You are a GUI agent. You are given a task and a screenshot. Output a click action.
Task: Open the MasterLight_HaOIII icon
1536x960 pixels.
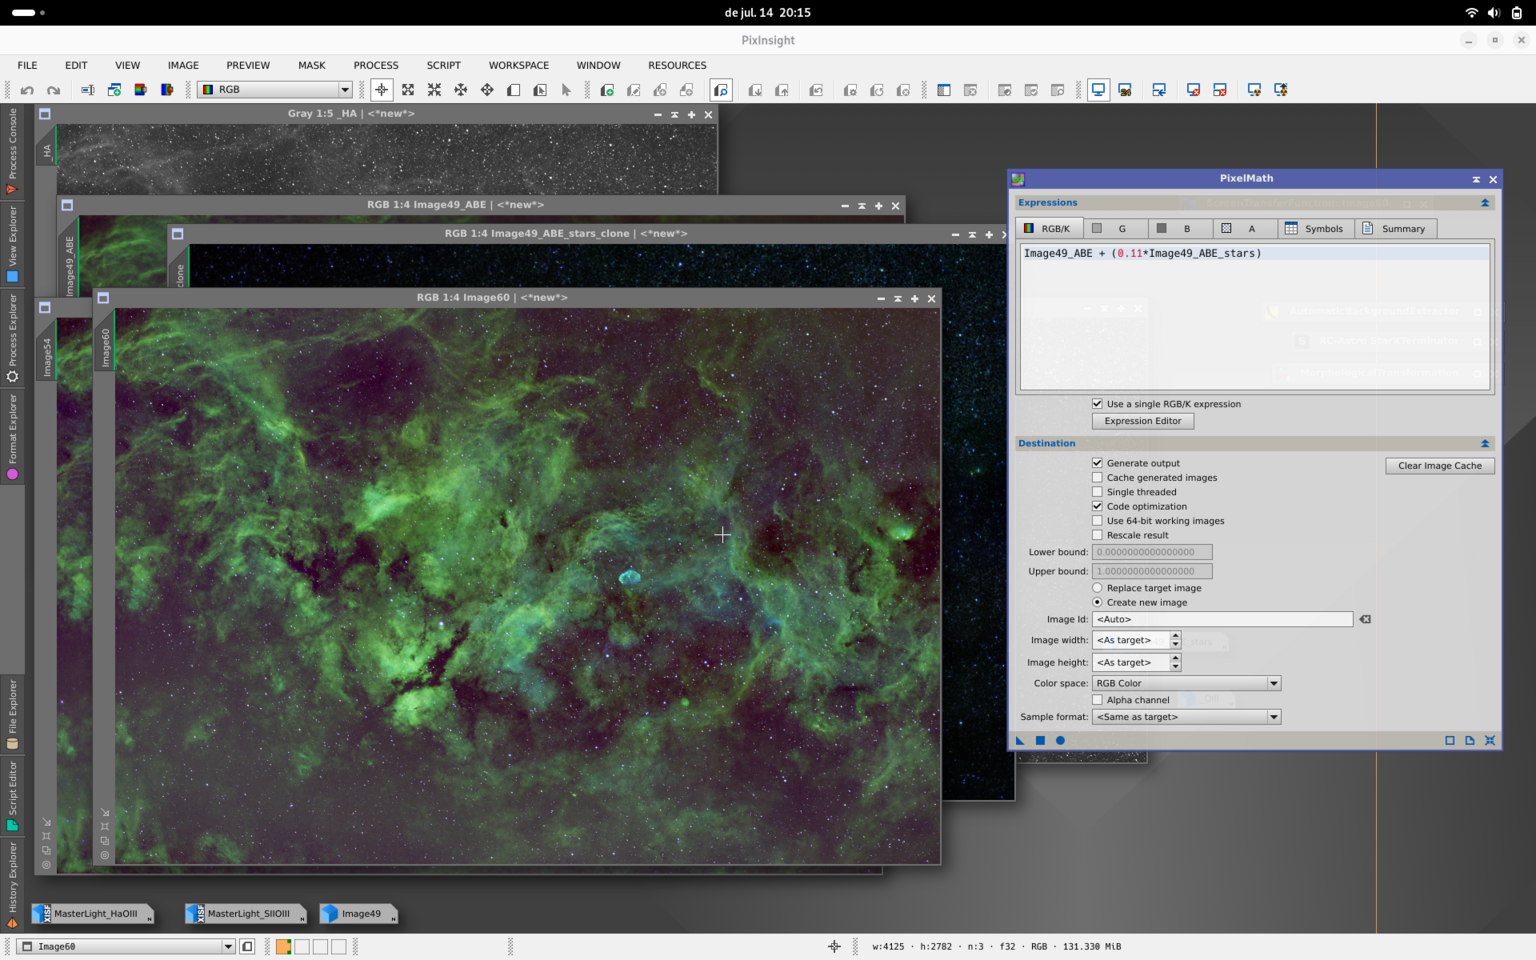pyautogui.click(x=92, y=914)
